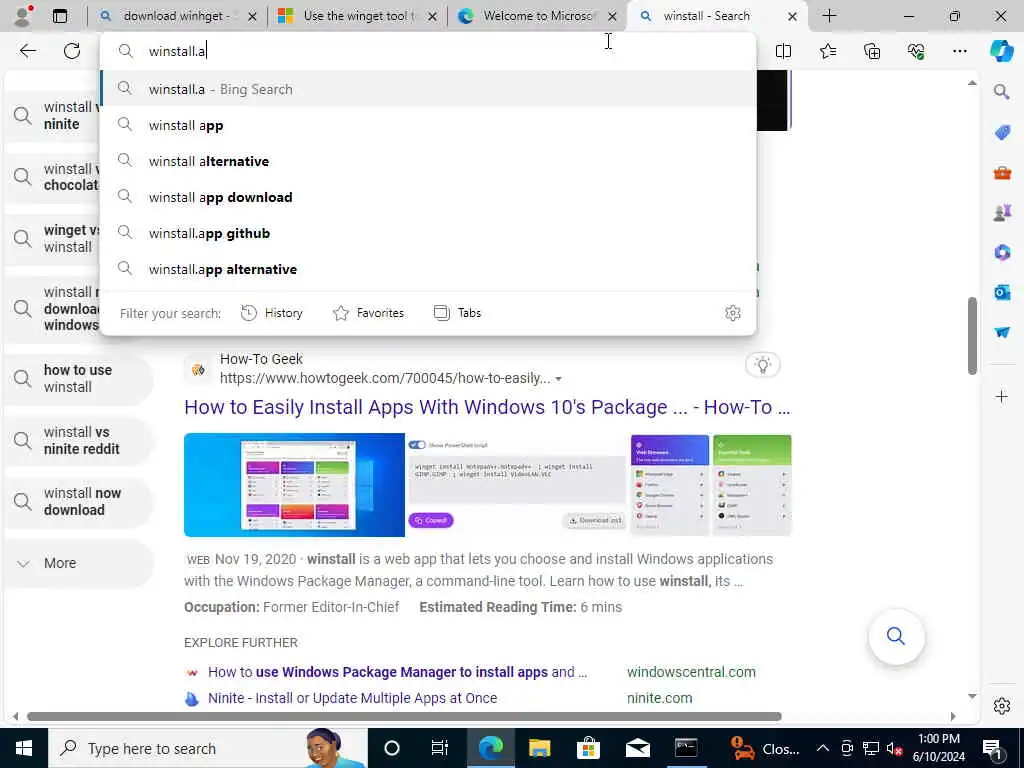Reload the page with the refresh icon
This screenshot has width=1024, height=768.
coord(72,51)
